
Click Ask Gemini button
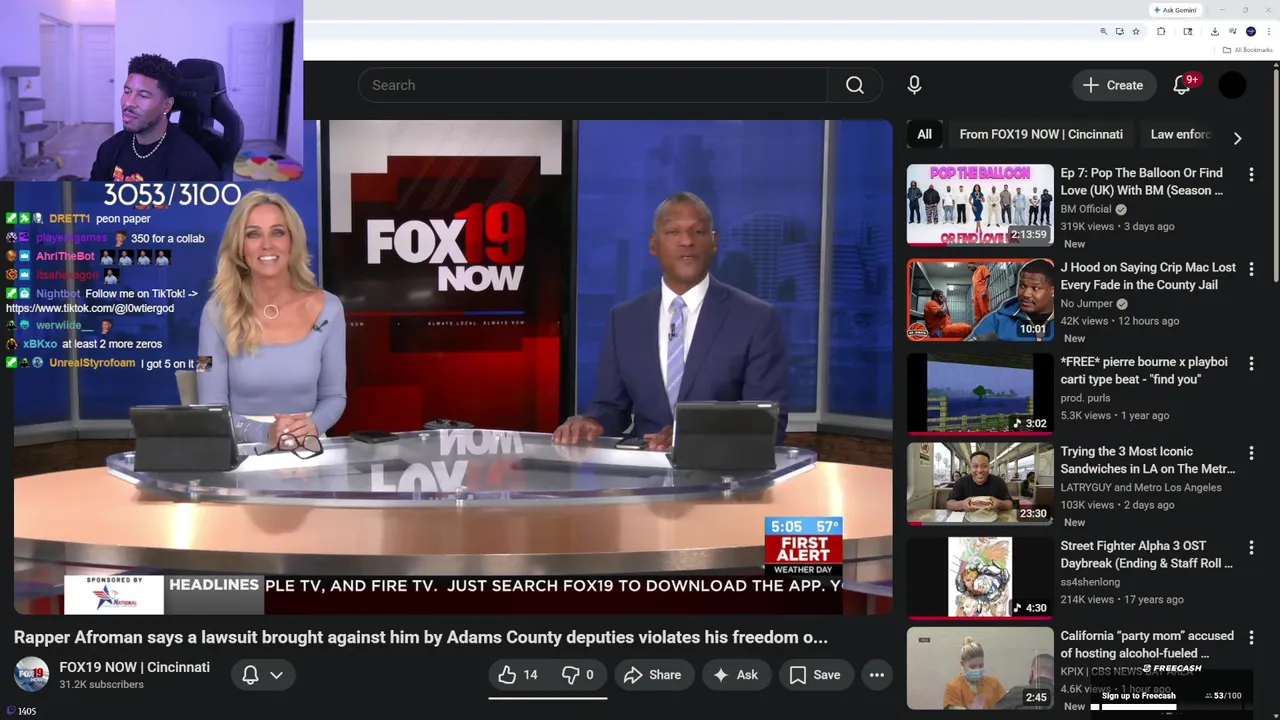(x=1175, y=10)
